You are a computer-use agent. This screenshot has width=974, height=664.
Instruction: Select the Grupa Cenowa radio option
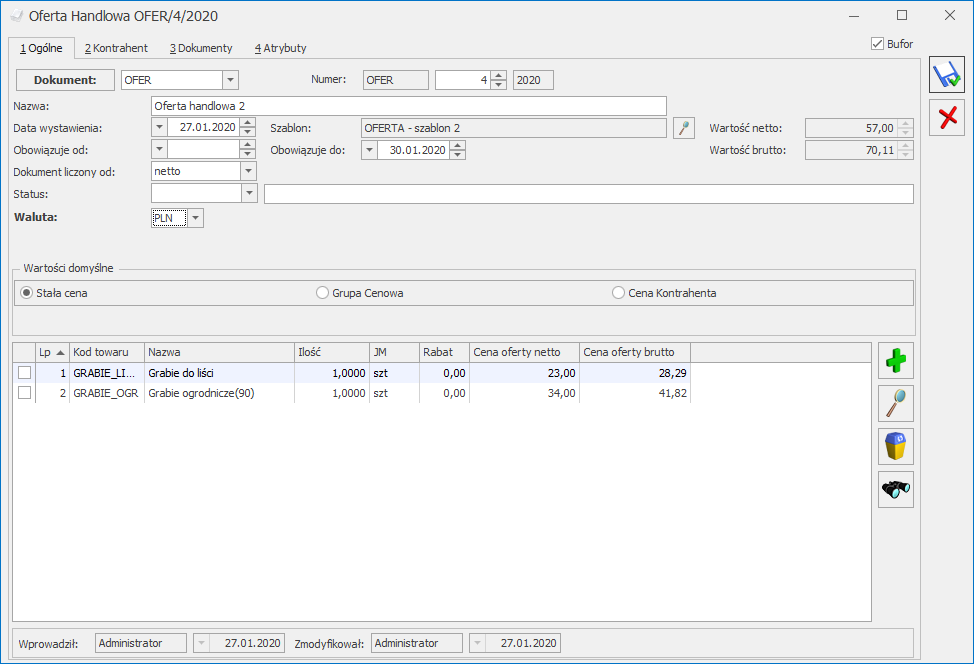[322, 293]
